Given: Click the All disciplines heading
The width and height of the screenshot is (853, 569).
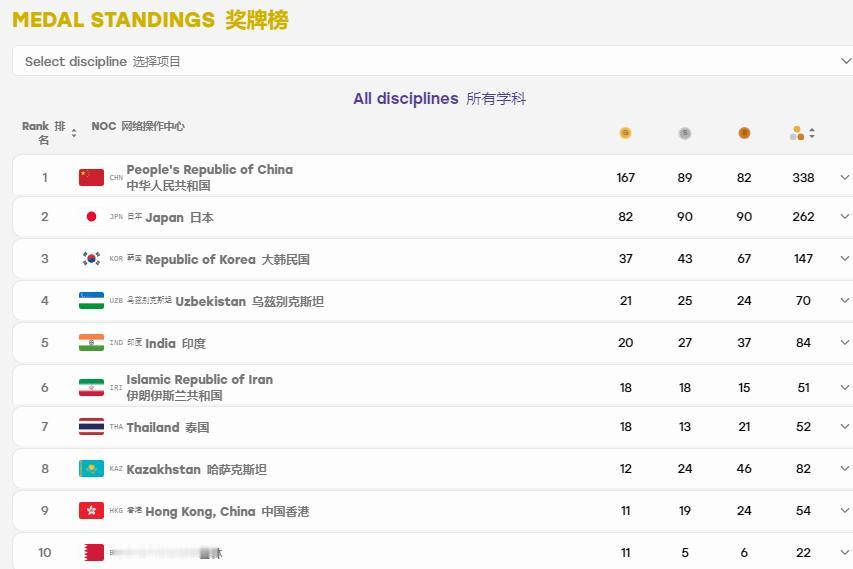Looking at the screenshot, I should (x=439, y=98).
